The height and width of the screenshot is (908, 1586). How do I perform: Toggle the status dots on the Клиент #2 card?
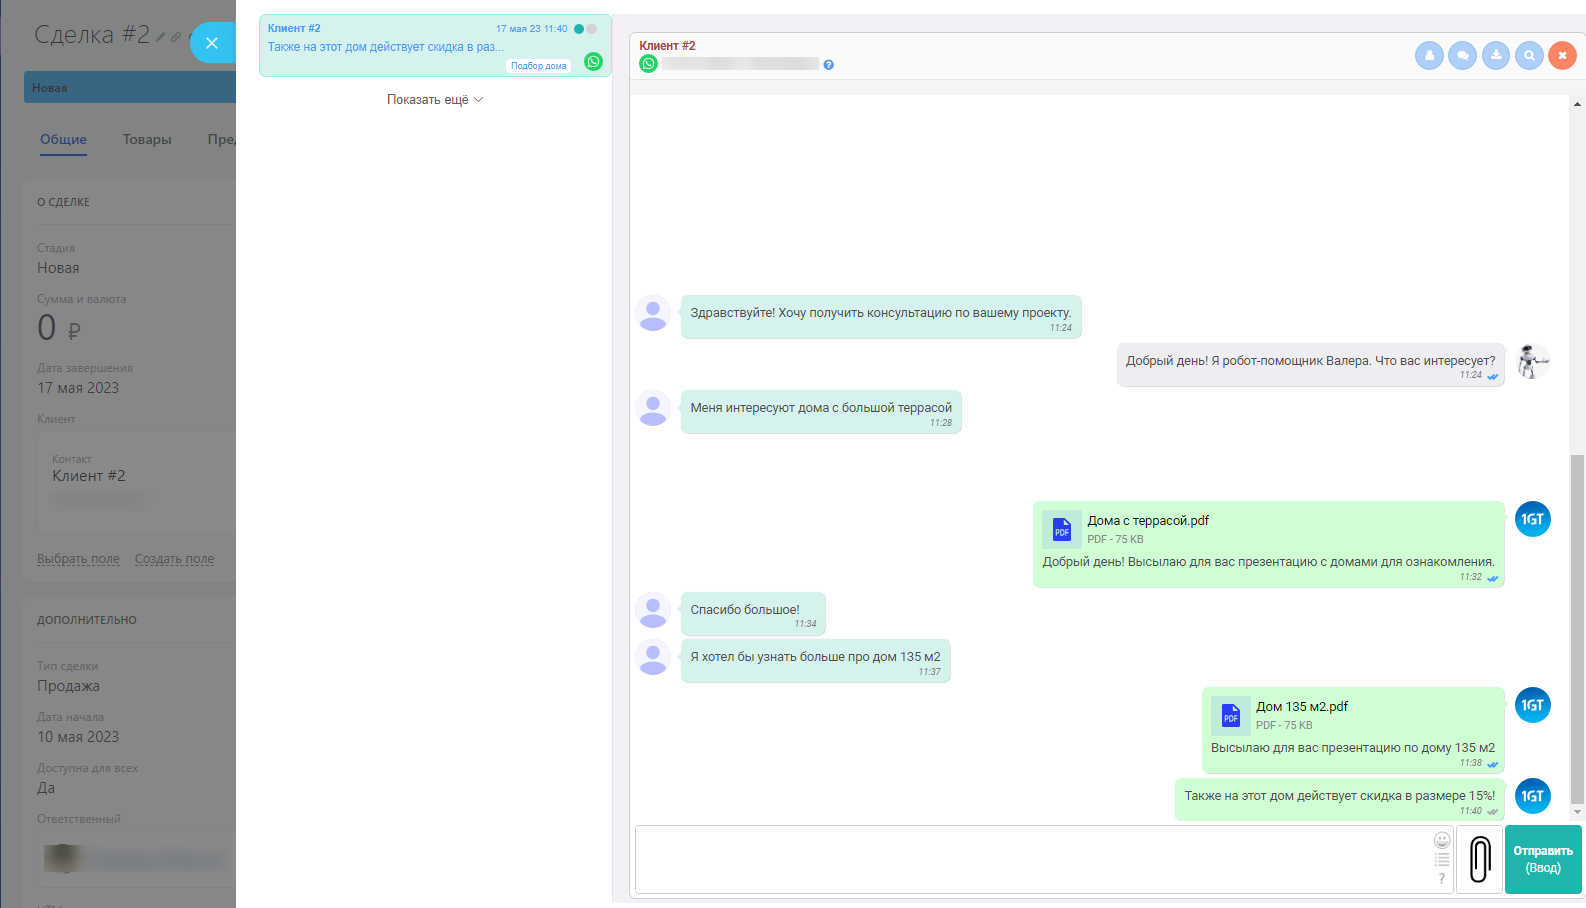click(x=585, y=29)
